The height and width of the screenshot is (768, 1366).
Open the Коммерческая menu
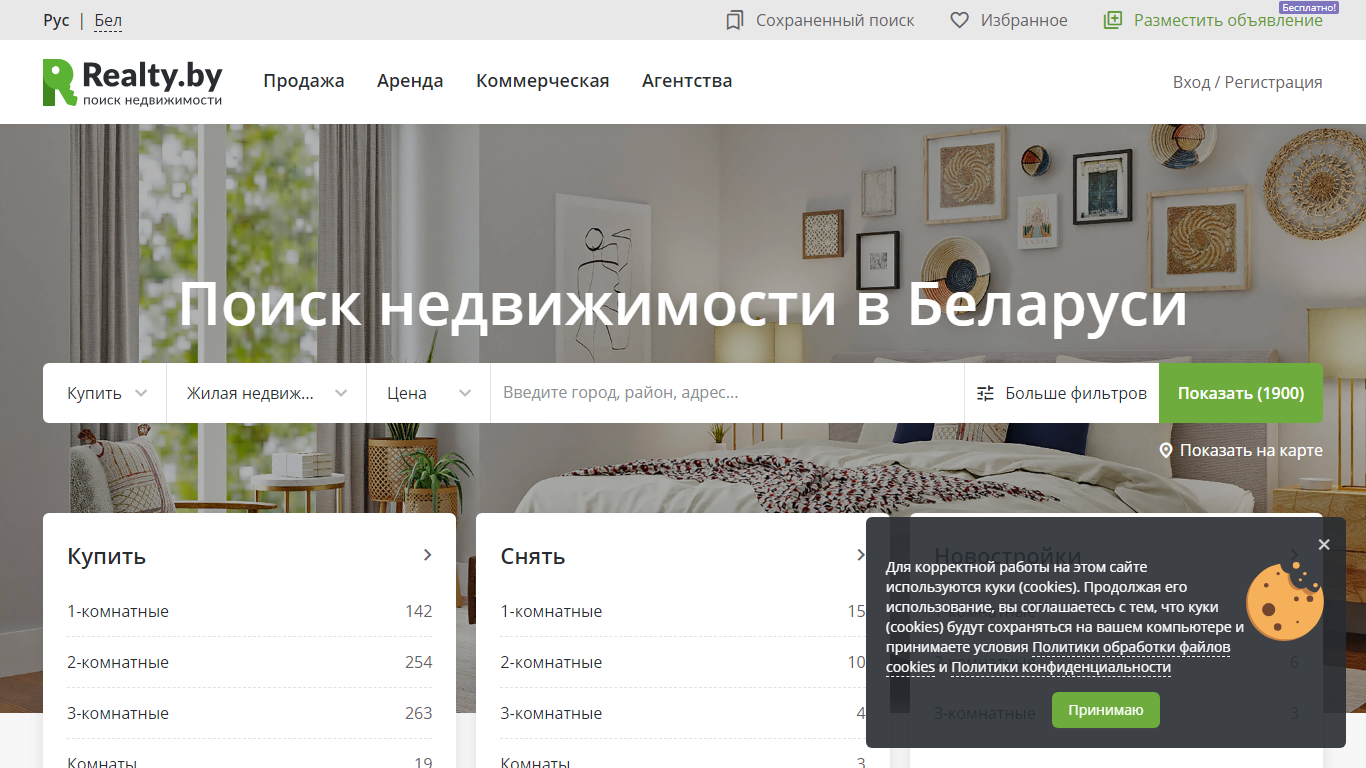point(543,81)
